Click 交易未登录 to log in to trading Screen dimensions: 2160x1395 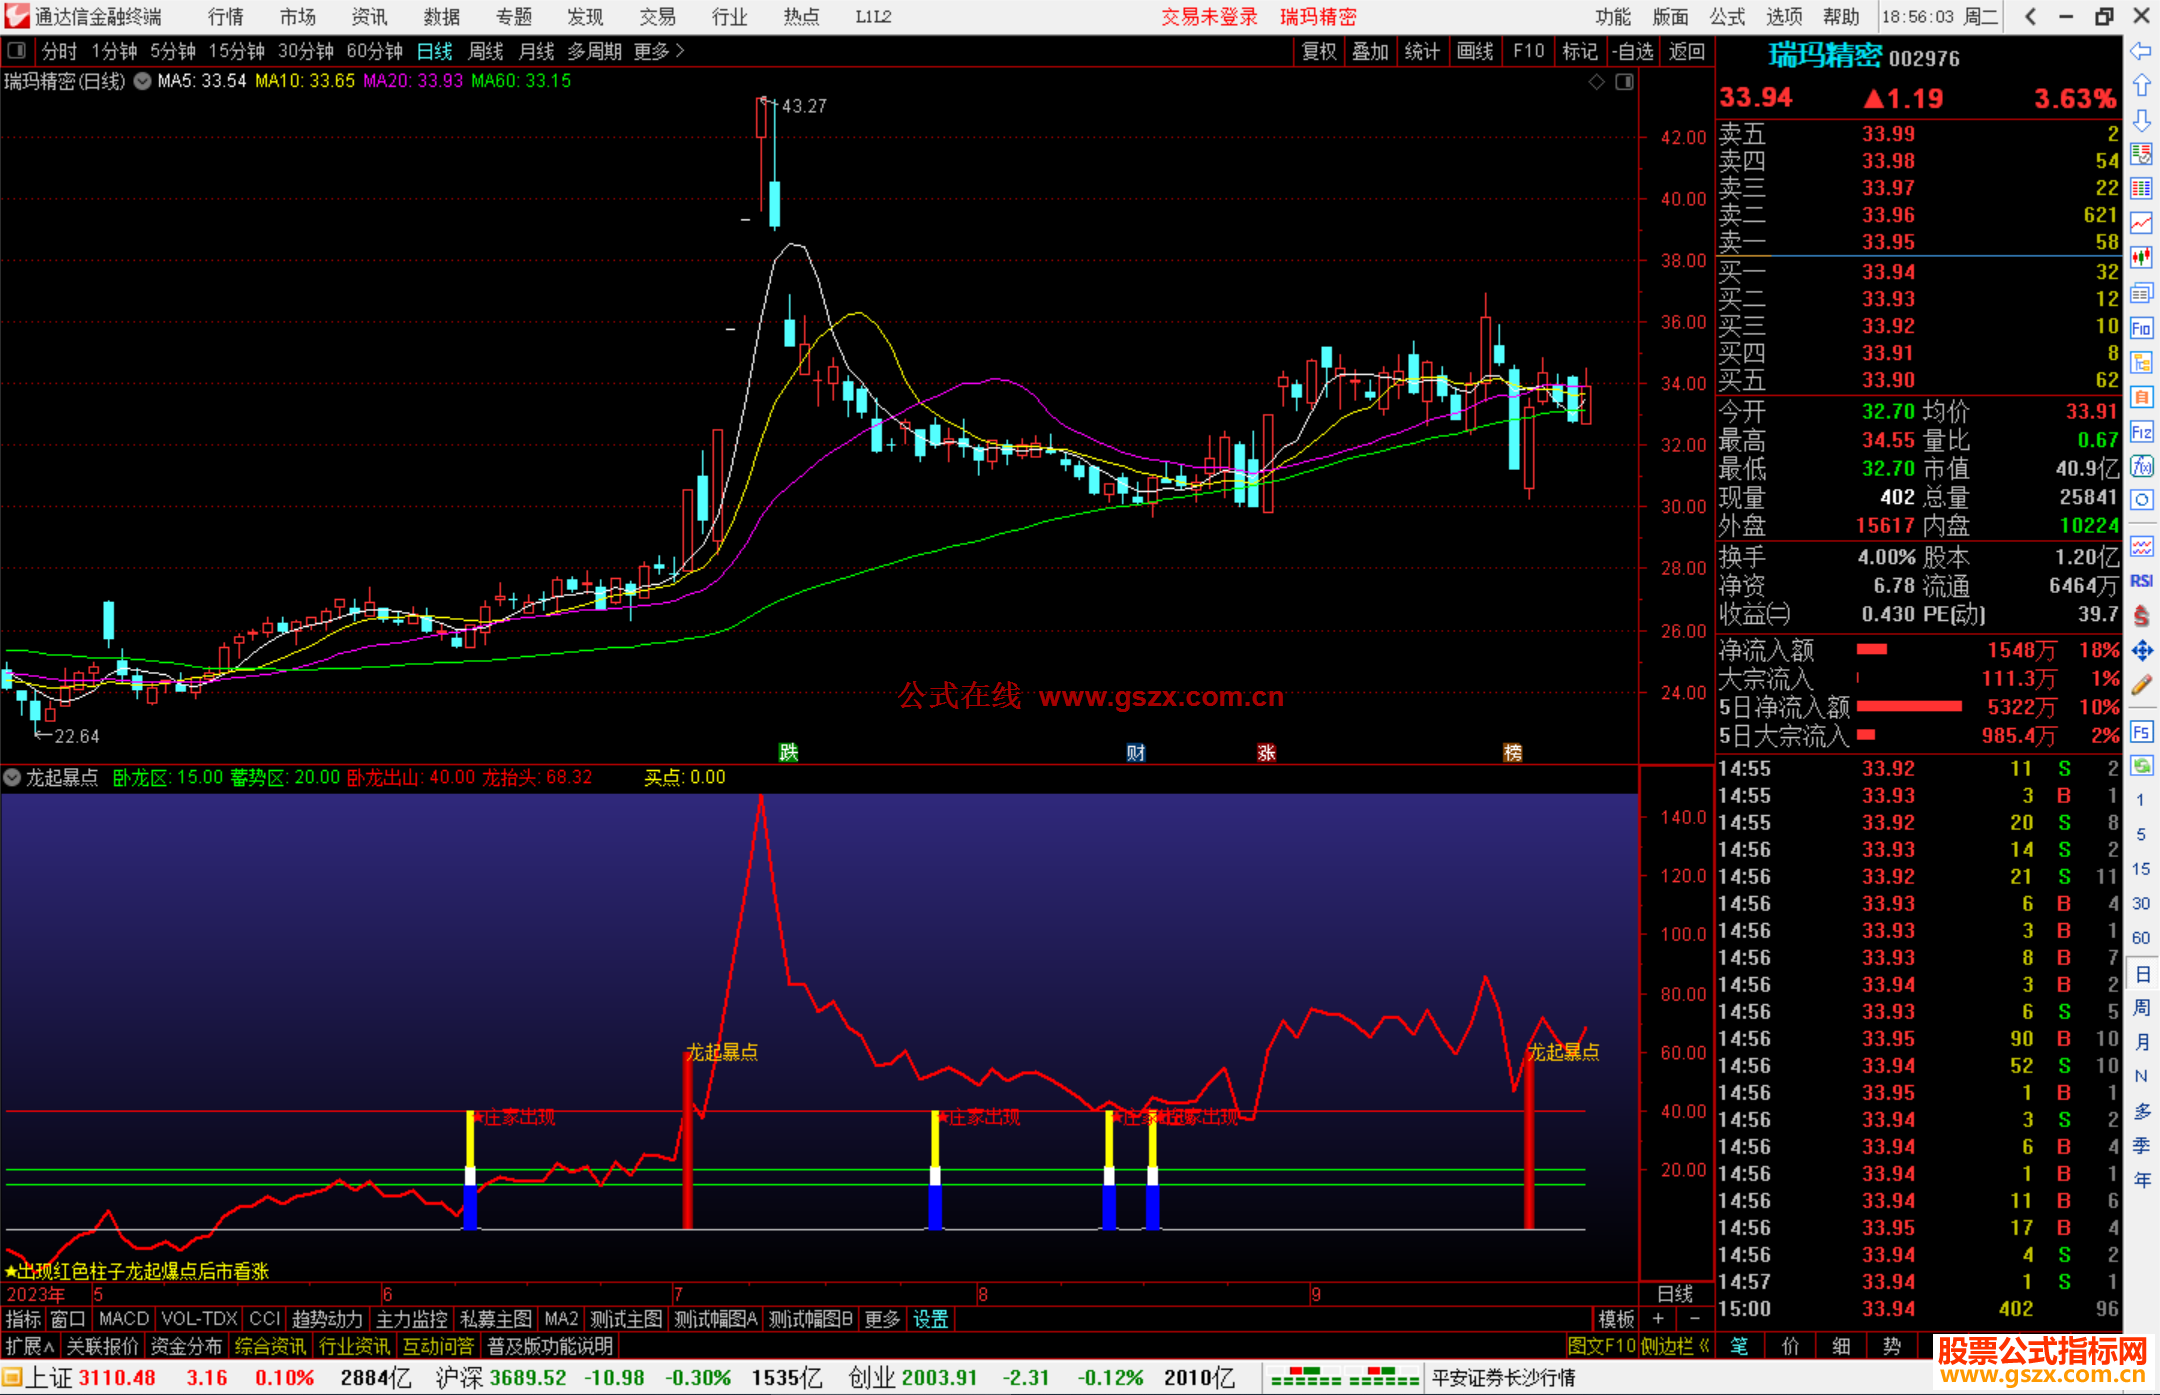(1209, 16)
